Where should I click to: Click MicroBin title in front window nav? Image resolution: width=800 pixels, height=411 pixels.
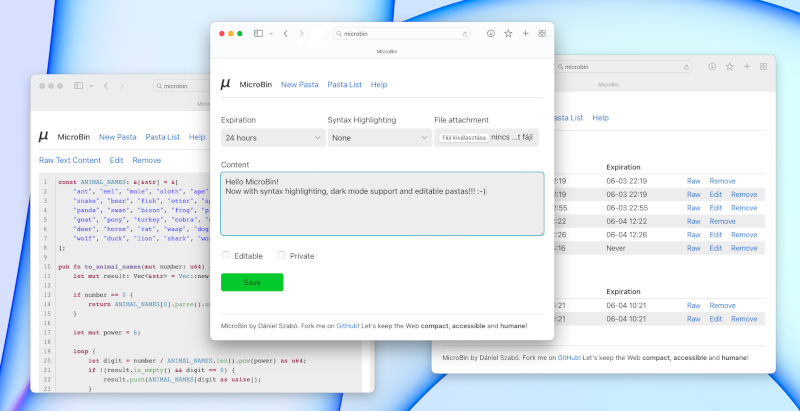[256, 85]
